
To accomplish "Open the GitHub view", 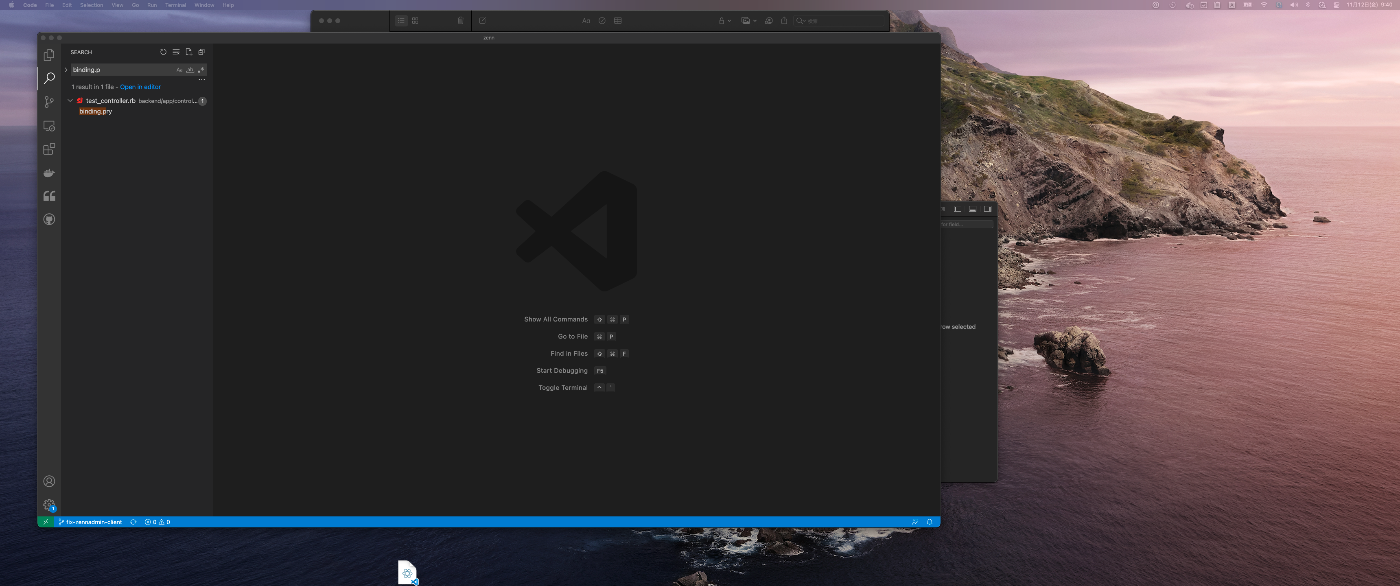I will click(49, 219).
